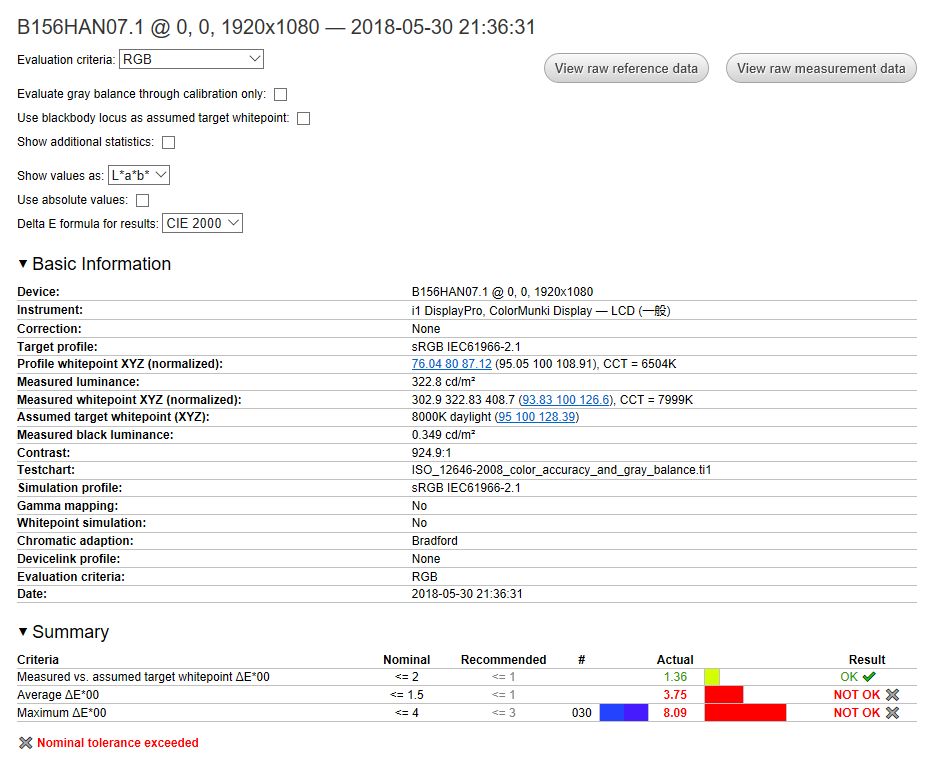Click View raw measurement data button
Viewport: 945px width, 761px height.
(x=820, y=68)
